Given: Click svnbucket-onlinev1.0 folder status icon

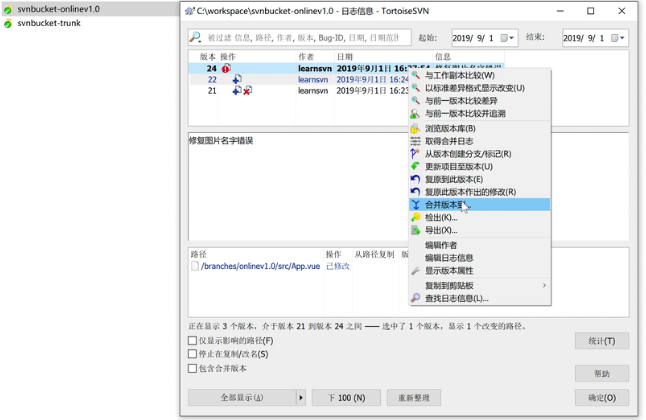Looking at the screenshot, I should click(8, 9).
